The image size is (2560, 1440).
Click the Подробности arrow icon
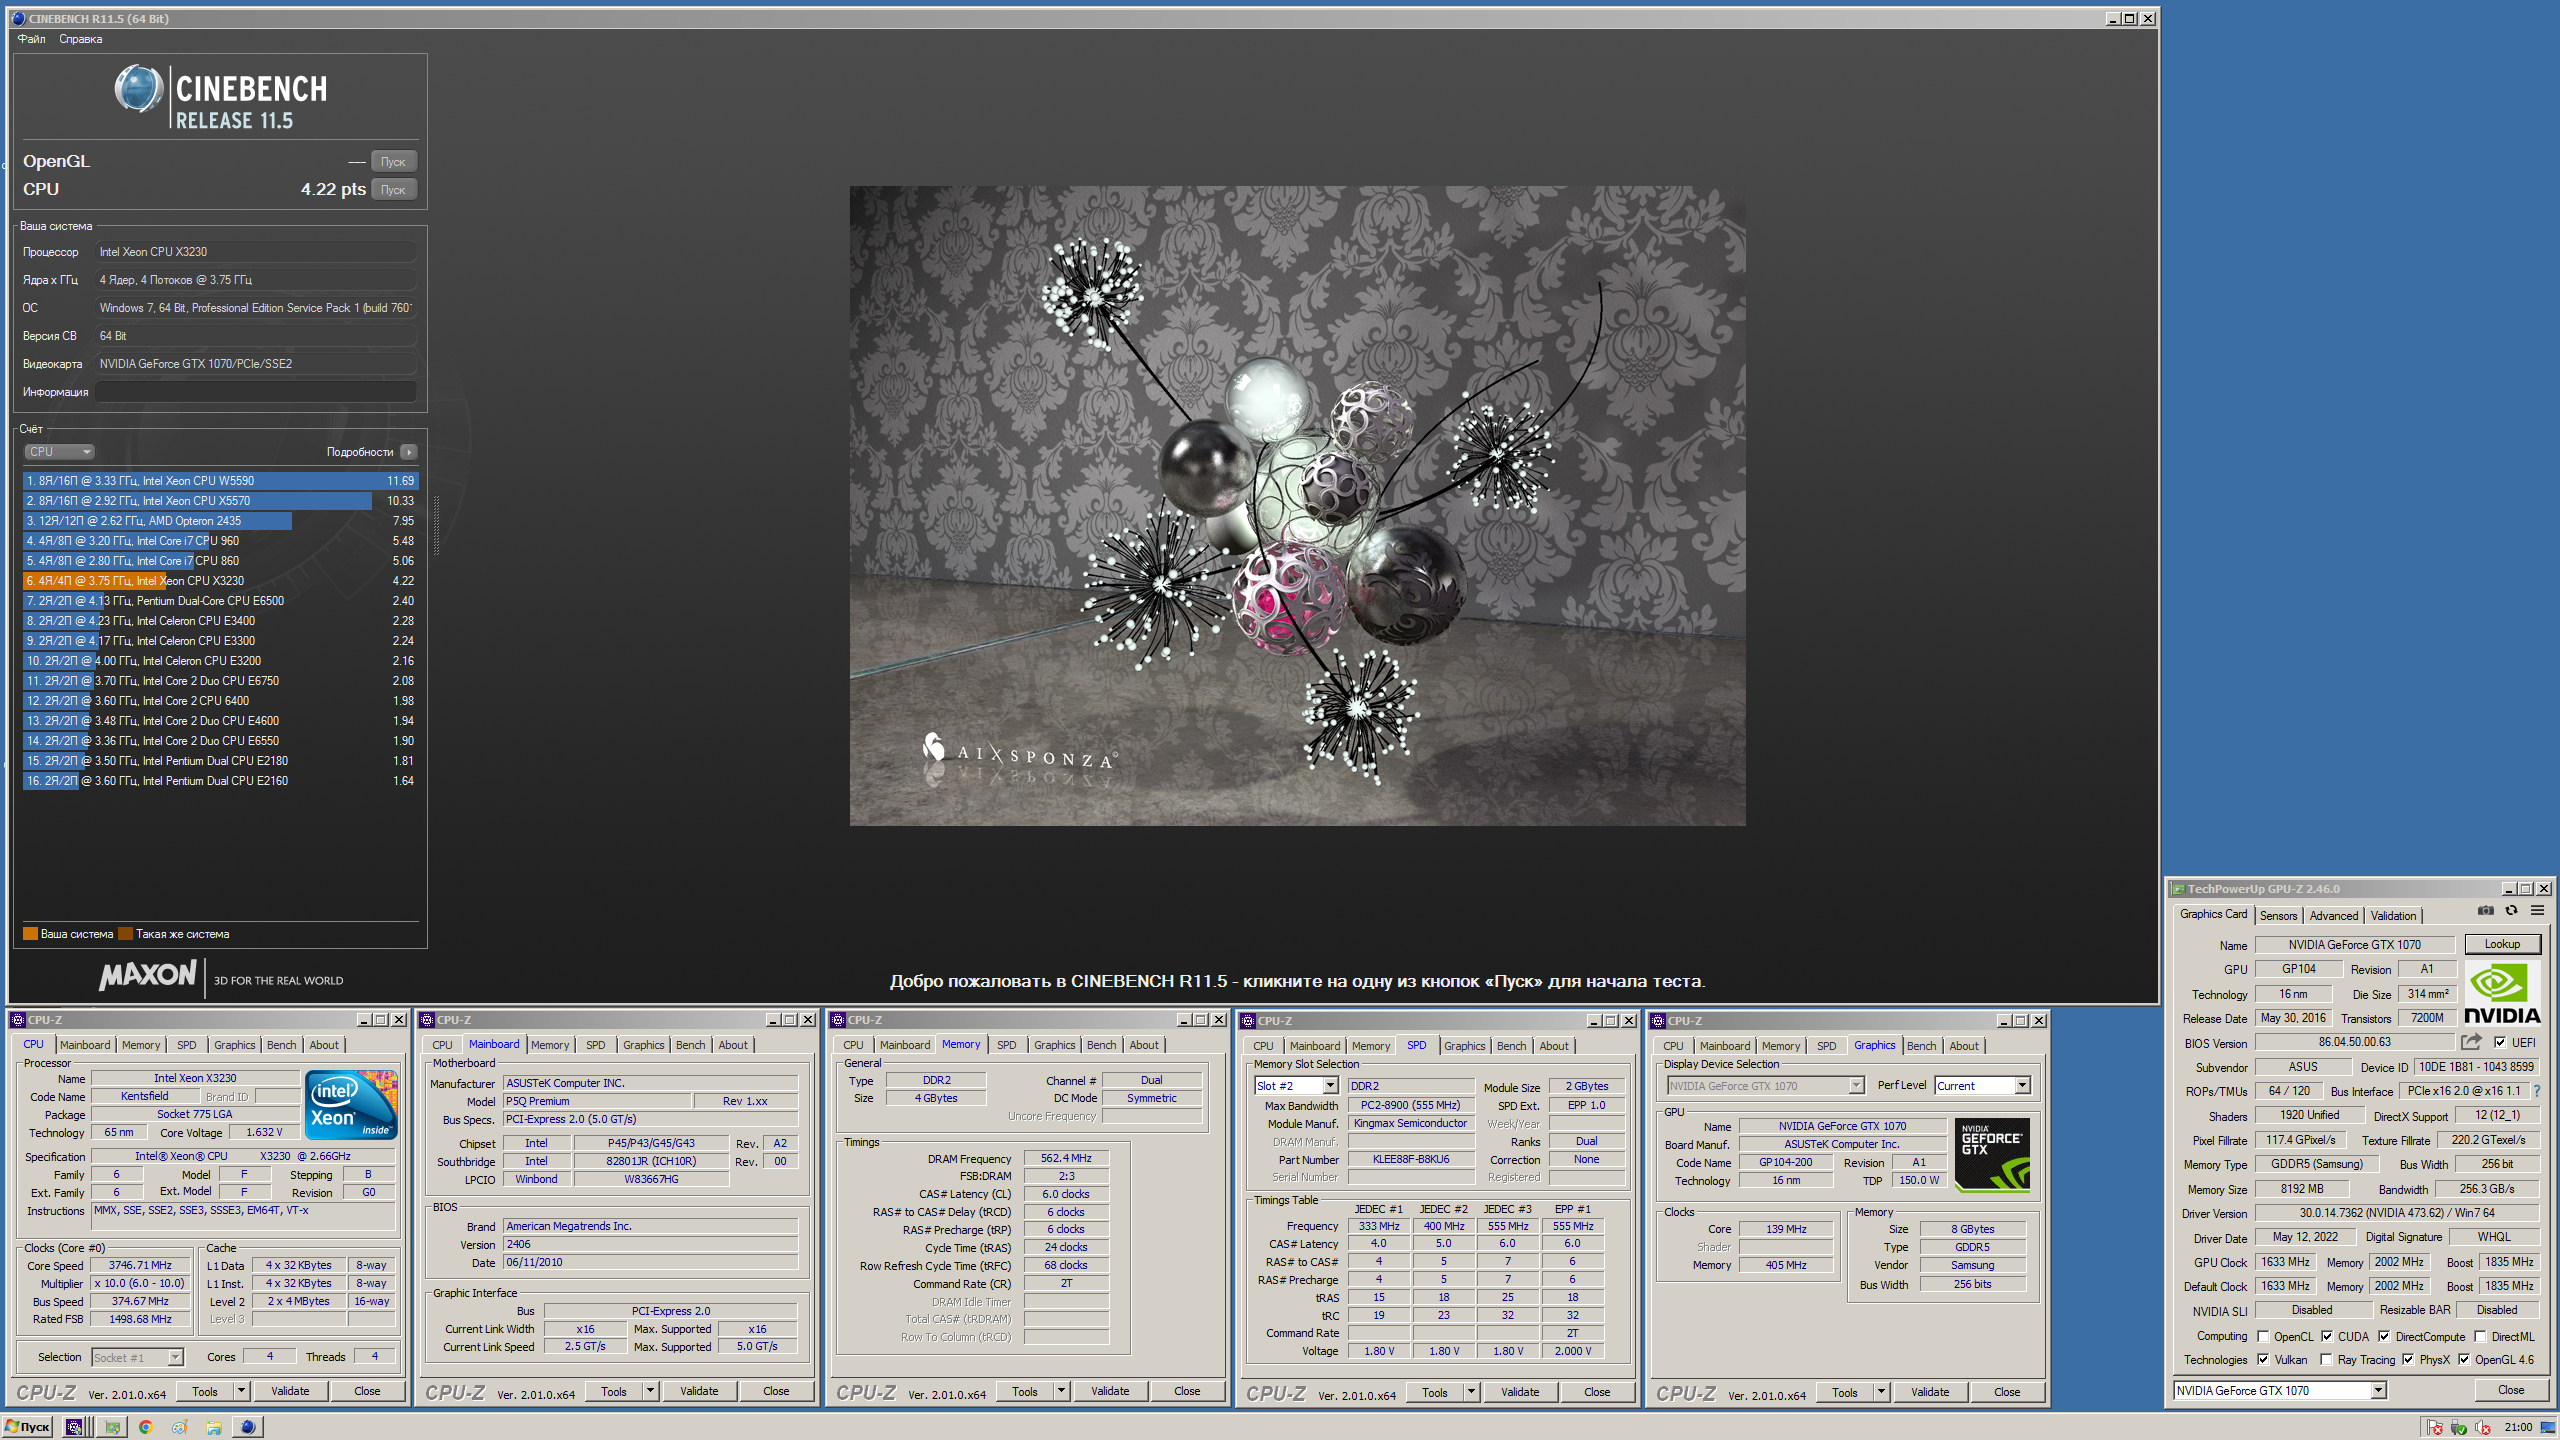409,452
